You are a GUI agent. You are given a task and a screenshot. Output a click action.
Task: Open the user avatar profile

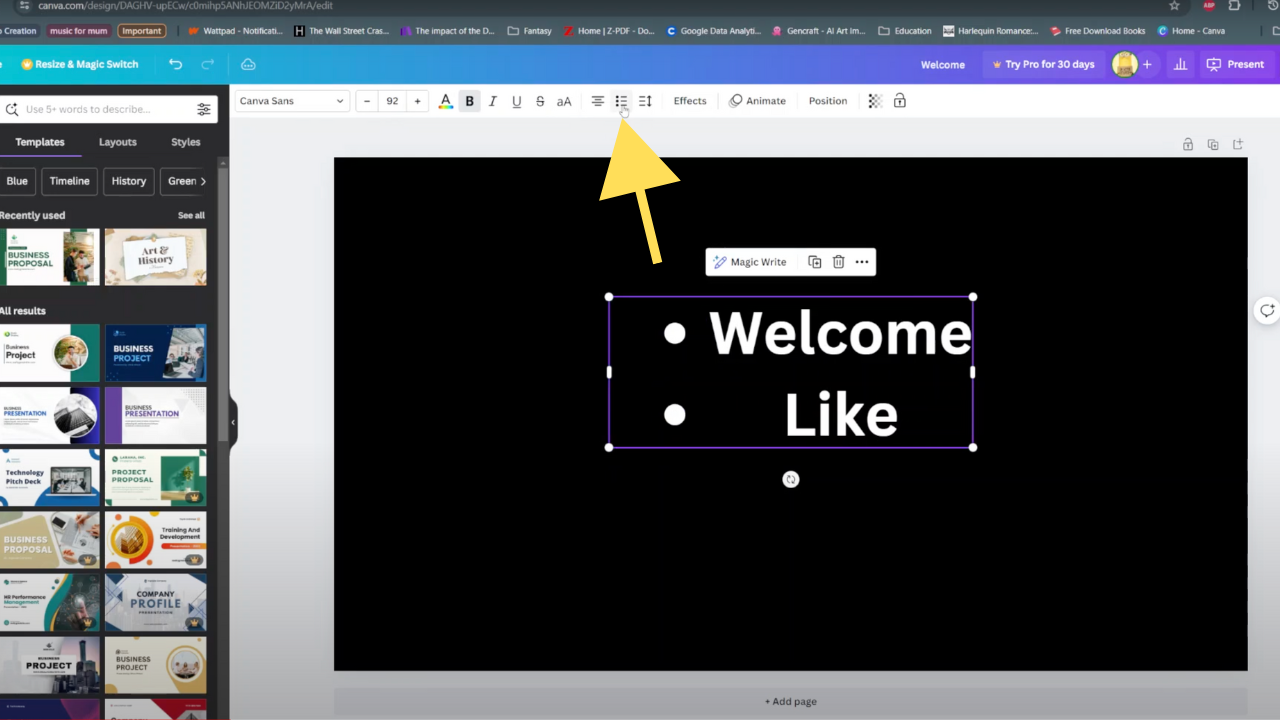pyautogui.click(x=1125, y=64)
